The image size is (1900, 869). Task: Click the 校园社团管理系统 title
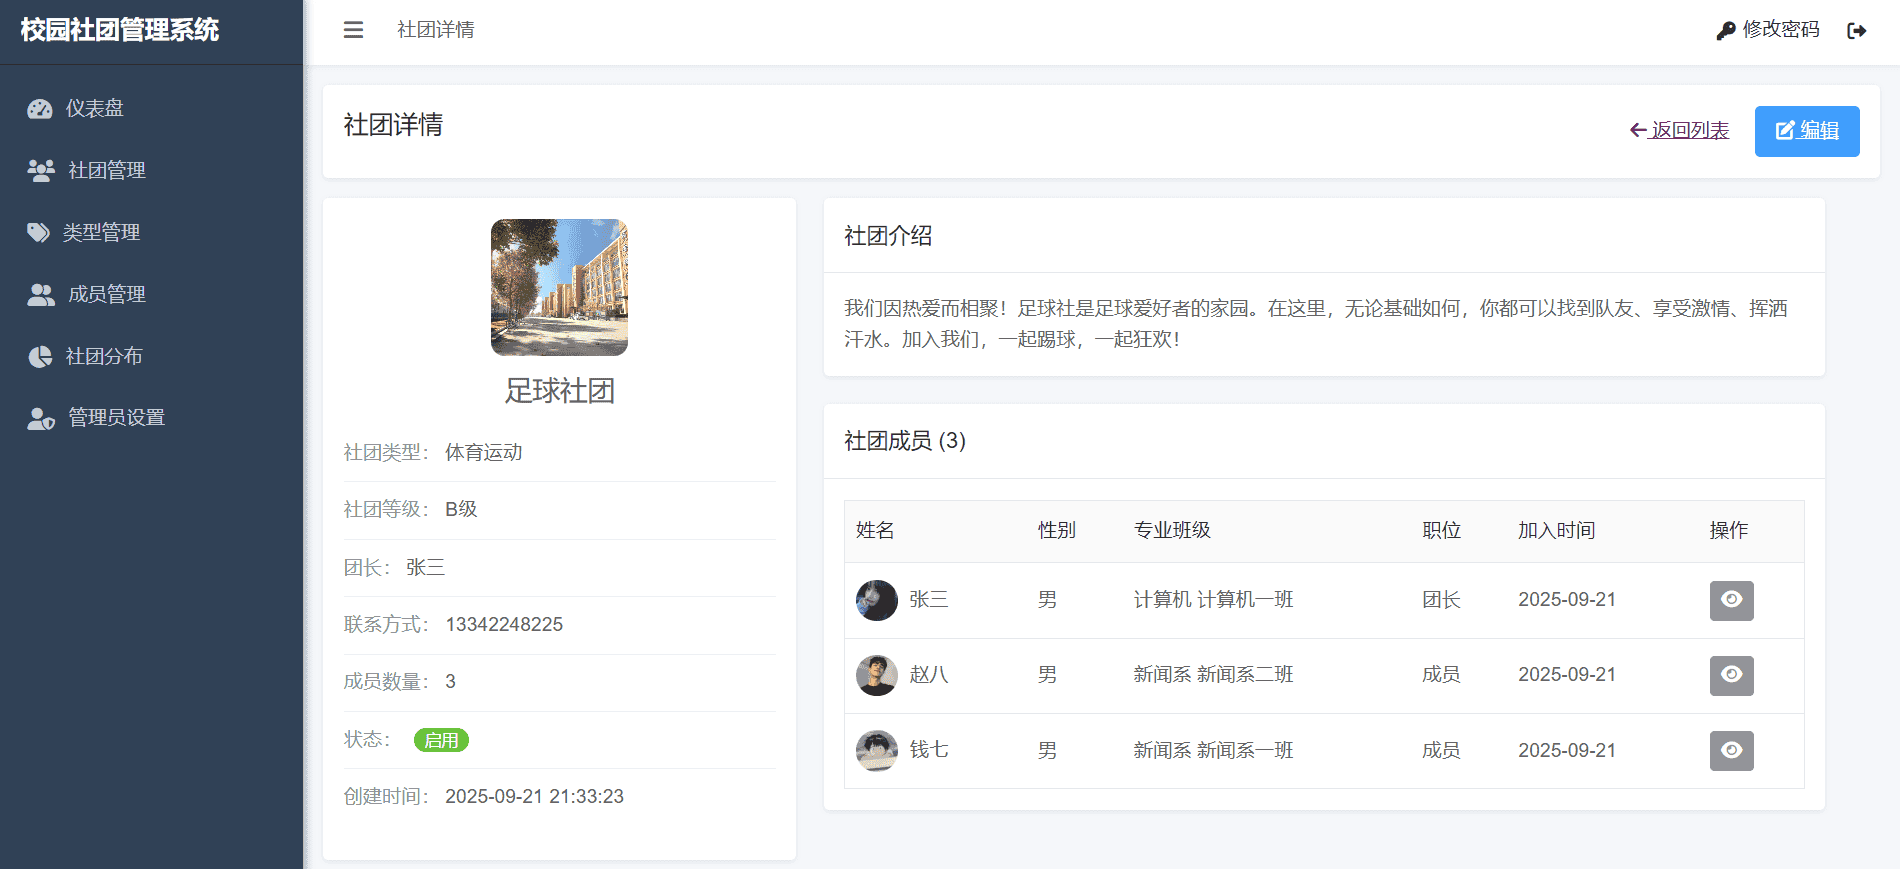click(120, 30)
